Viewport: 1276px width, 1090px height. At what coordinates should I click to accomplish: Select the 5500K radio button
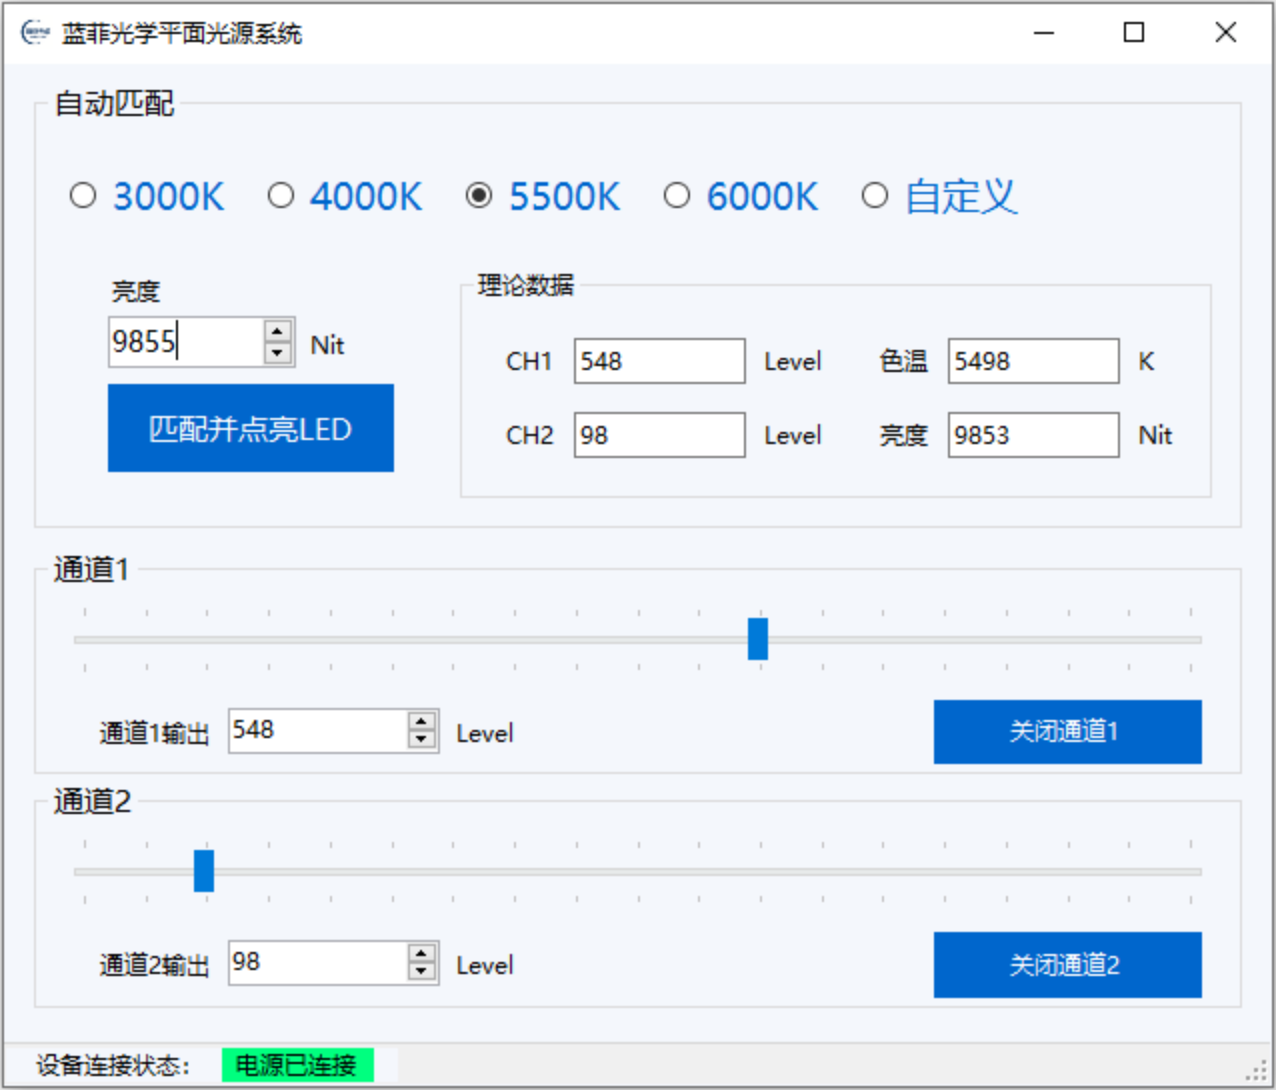tap(479, 196)
